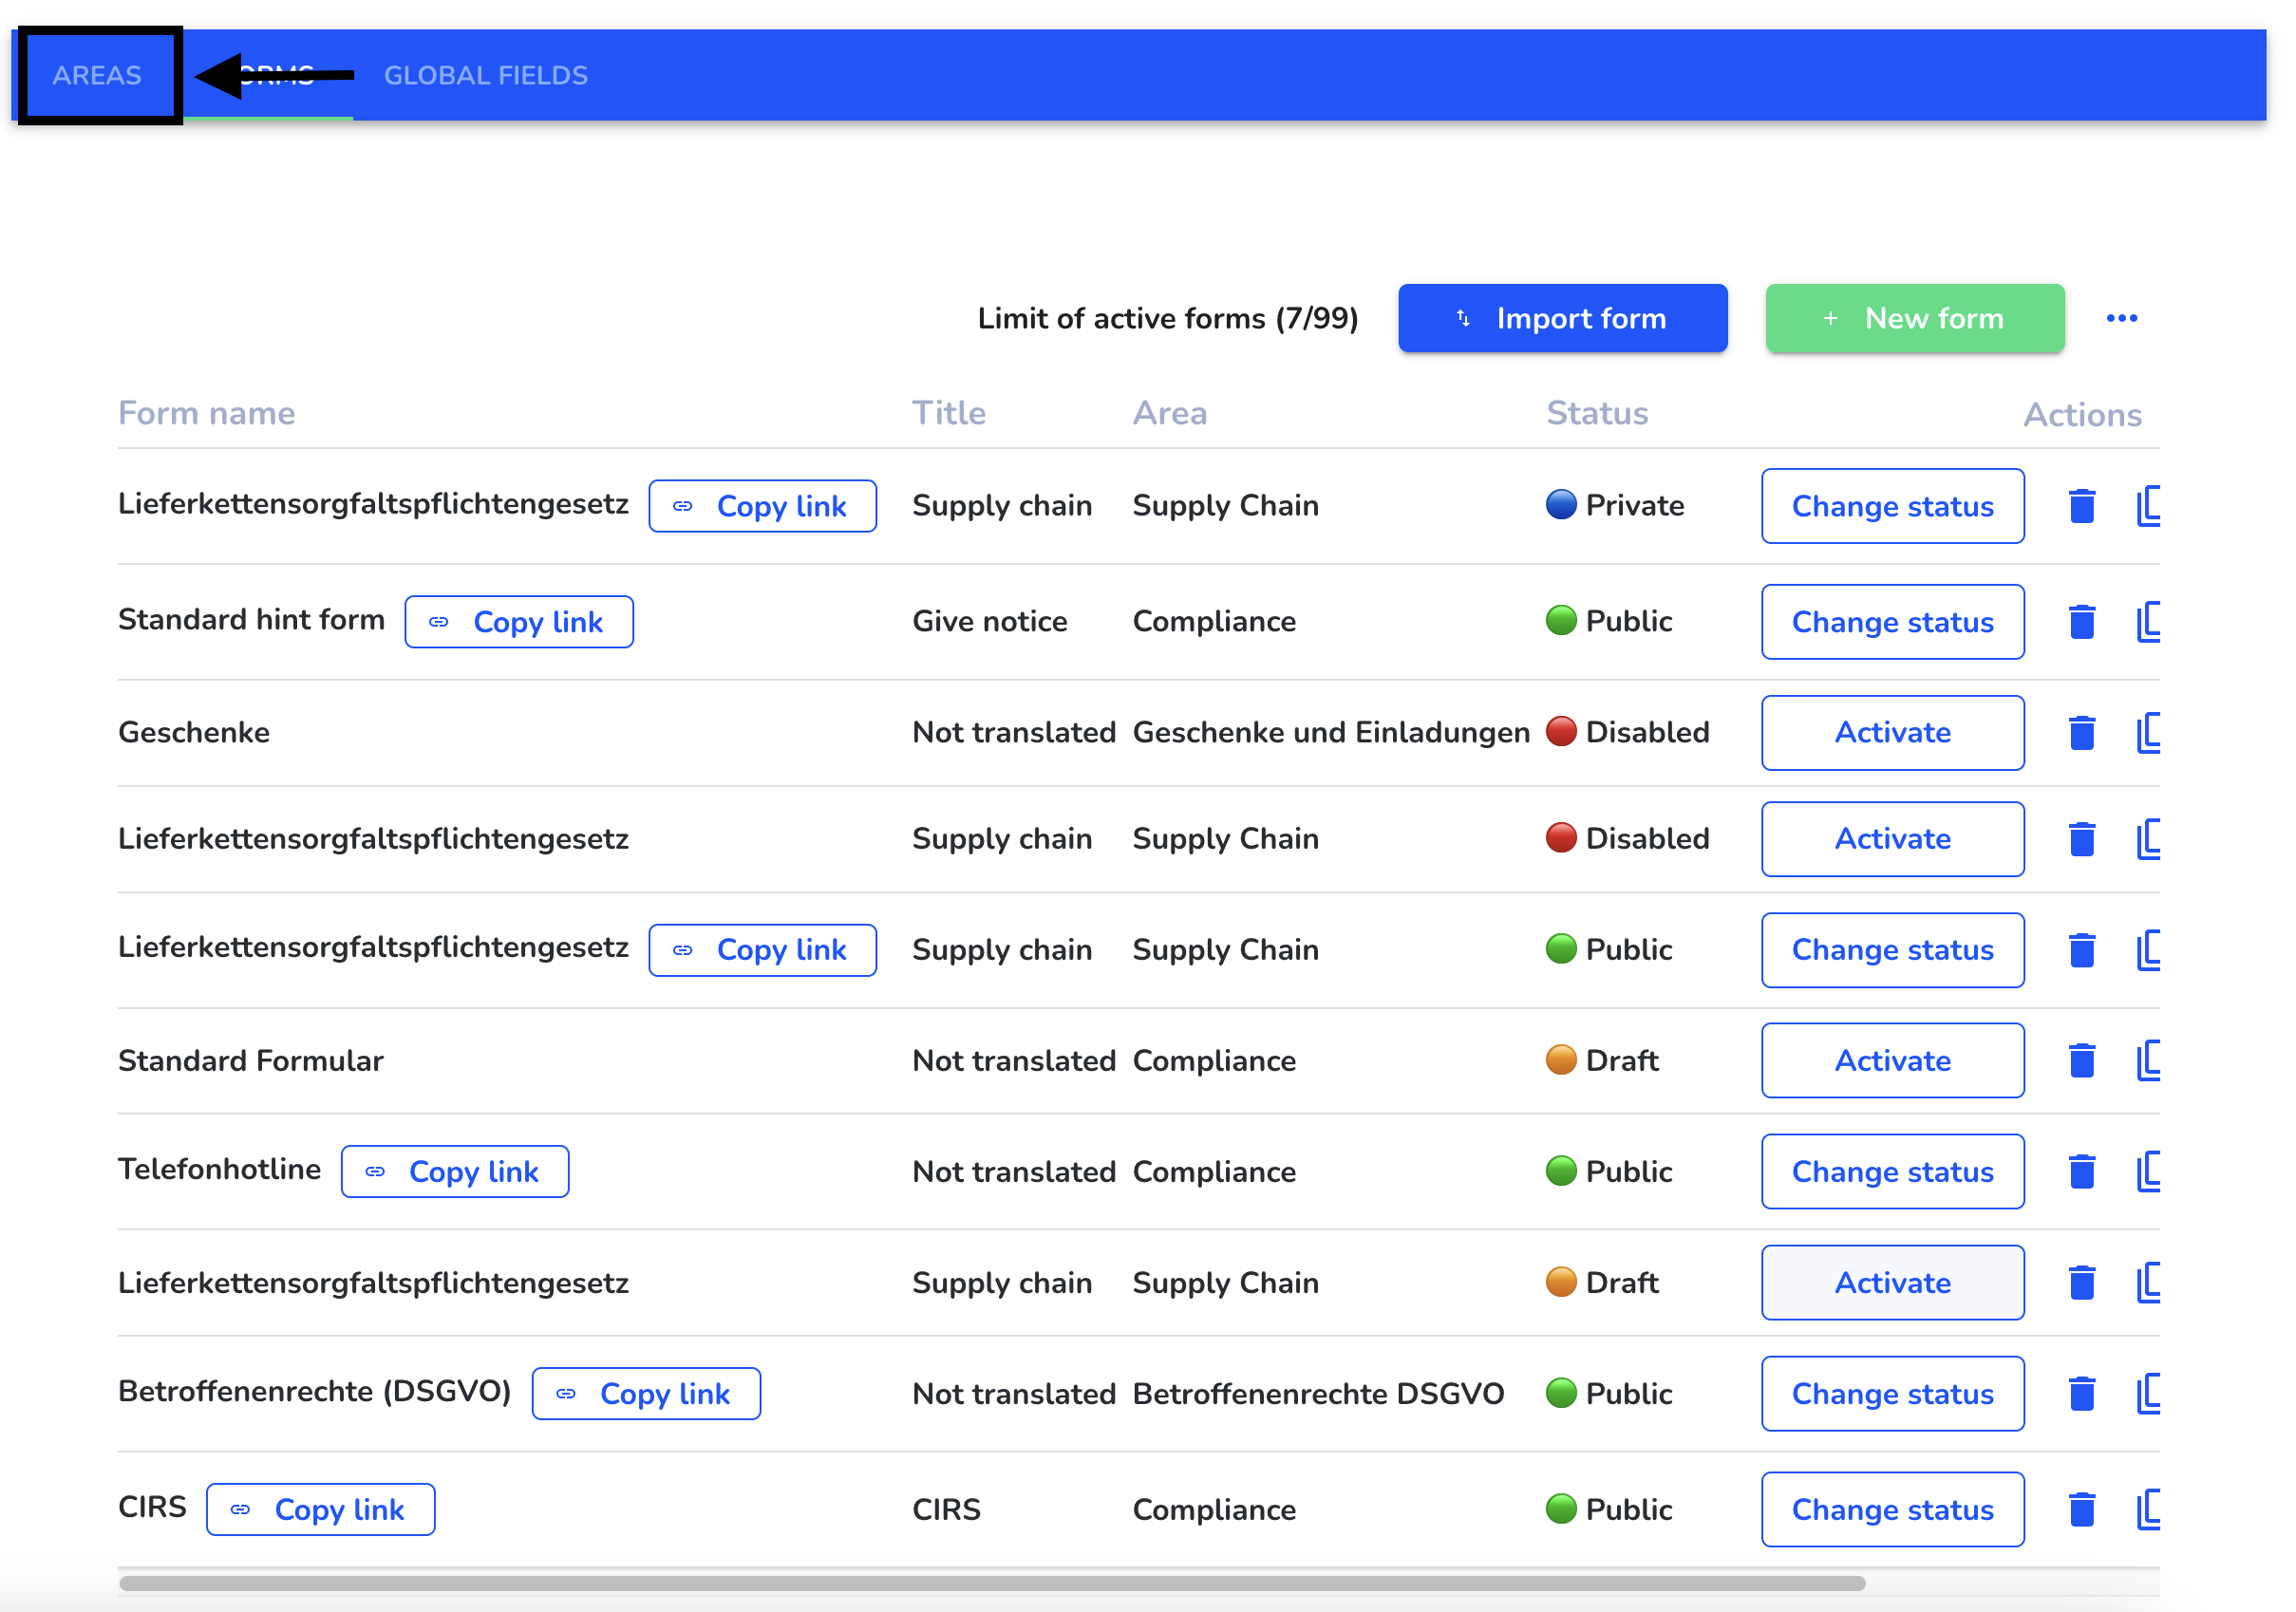This screenshot has width=2296, height=1612.
Task: Activate the Disabled Lieferkettensorgfaltspflichtengesetz form
Action: pyautogui.click(x=1892, y=839)
